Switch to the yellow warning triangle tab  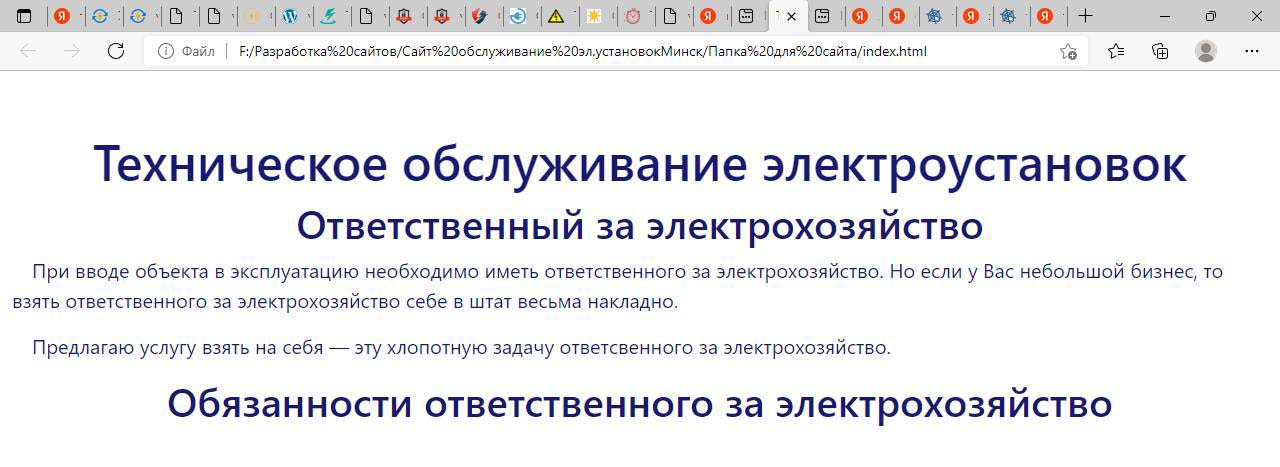pyautogui.click(x=556, y=16)
